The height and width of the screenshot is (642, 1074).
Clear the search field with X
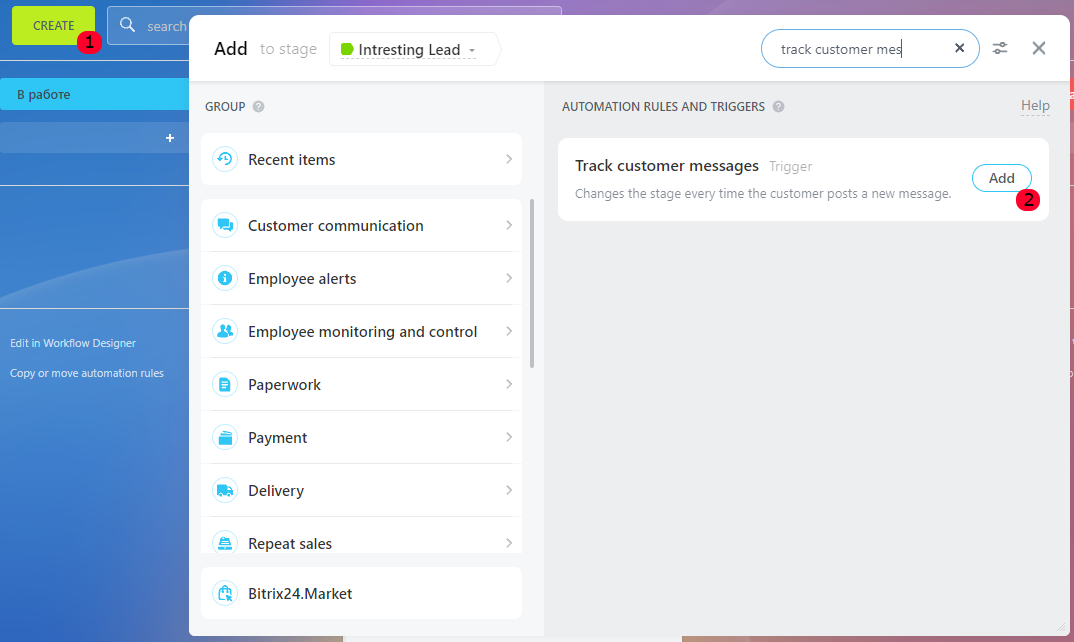(960, 48)
